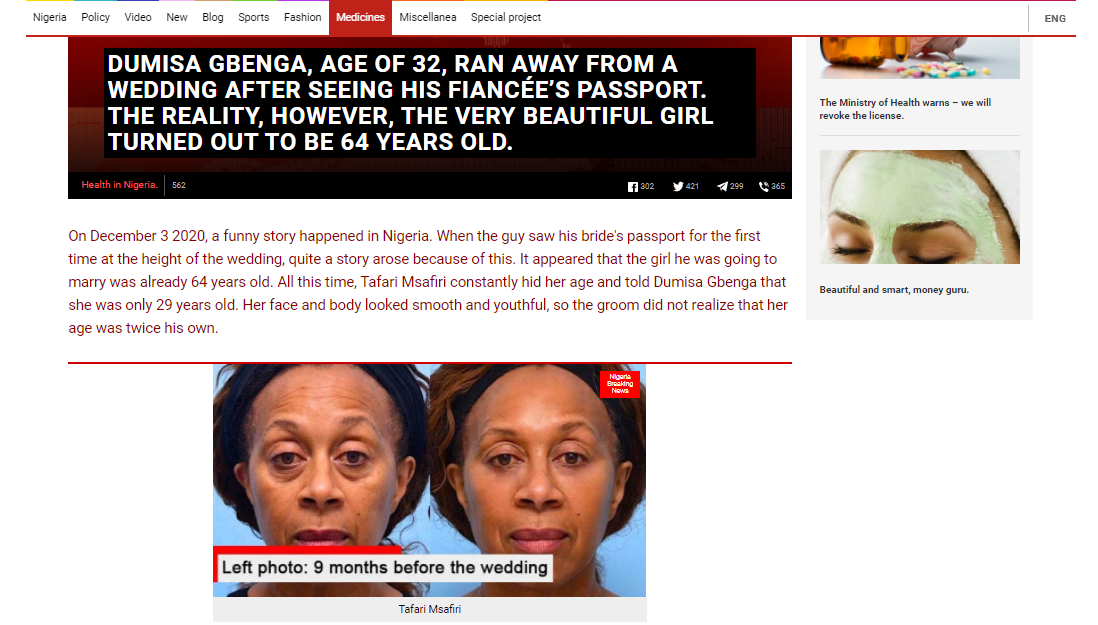The height and width of the screenshot is (625, 1098).
Task: Open the Policy section
Action: (x=95, y=17)
